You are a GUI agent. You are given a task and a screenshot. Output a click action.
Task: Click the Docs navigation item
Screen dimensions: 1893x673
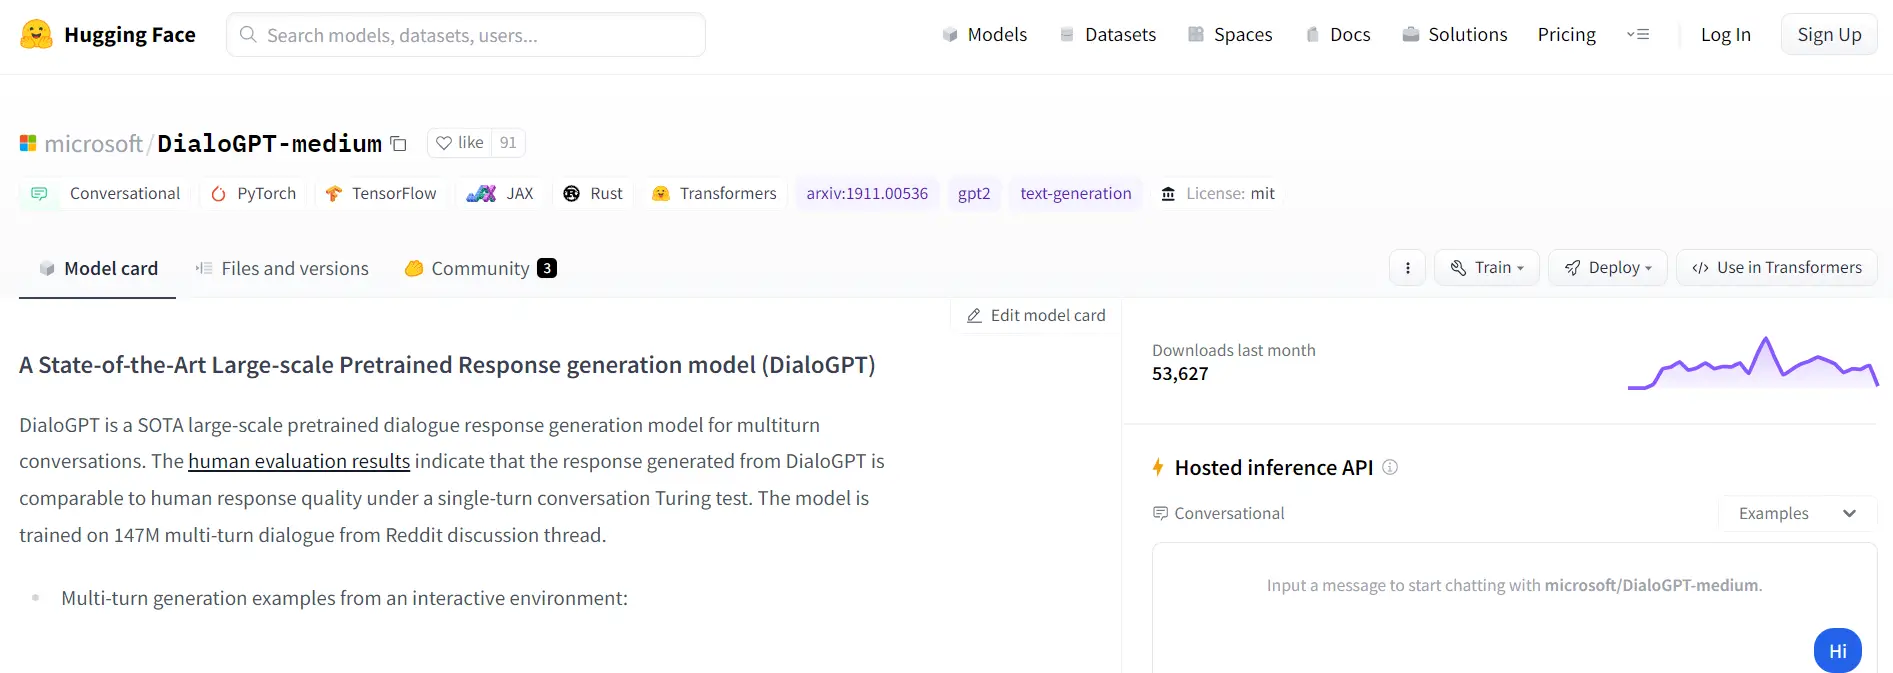tap(1338, 35)
